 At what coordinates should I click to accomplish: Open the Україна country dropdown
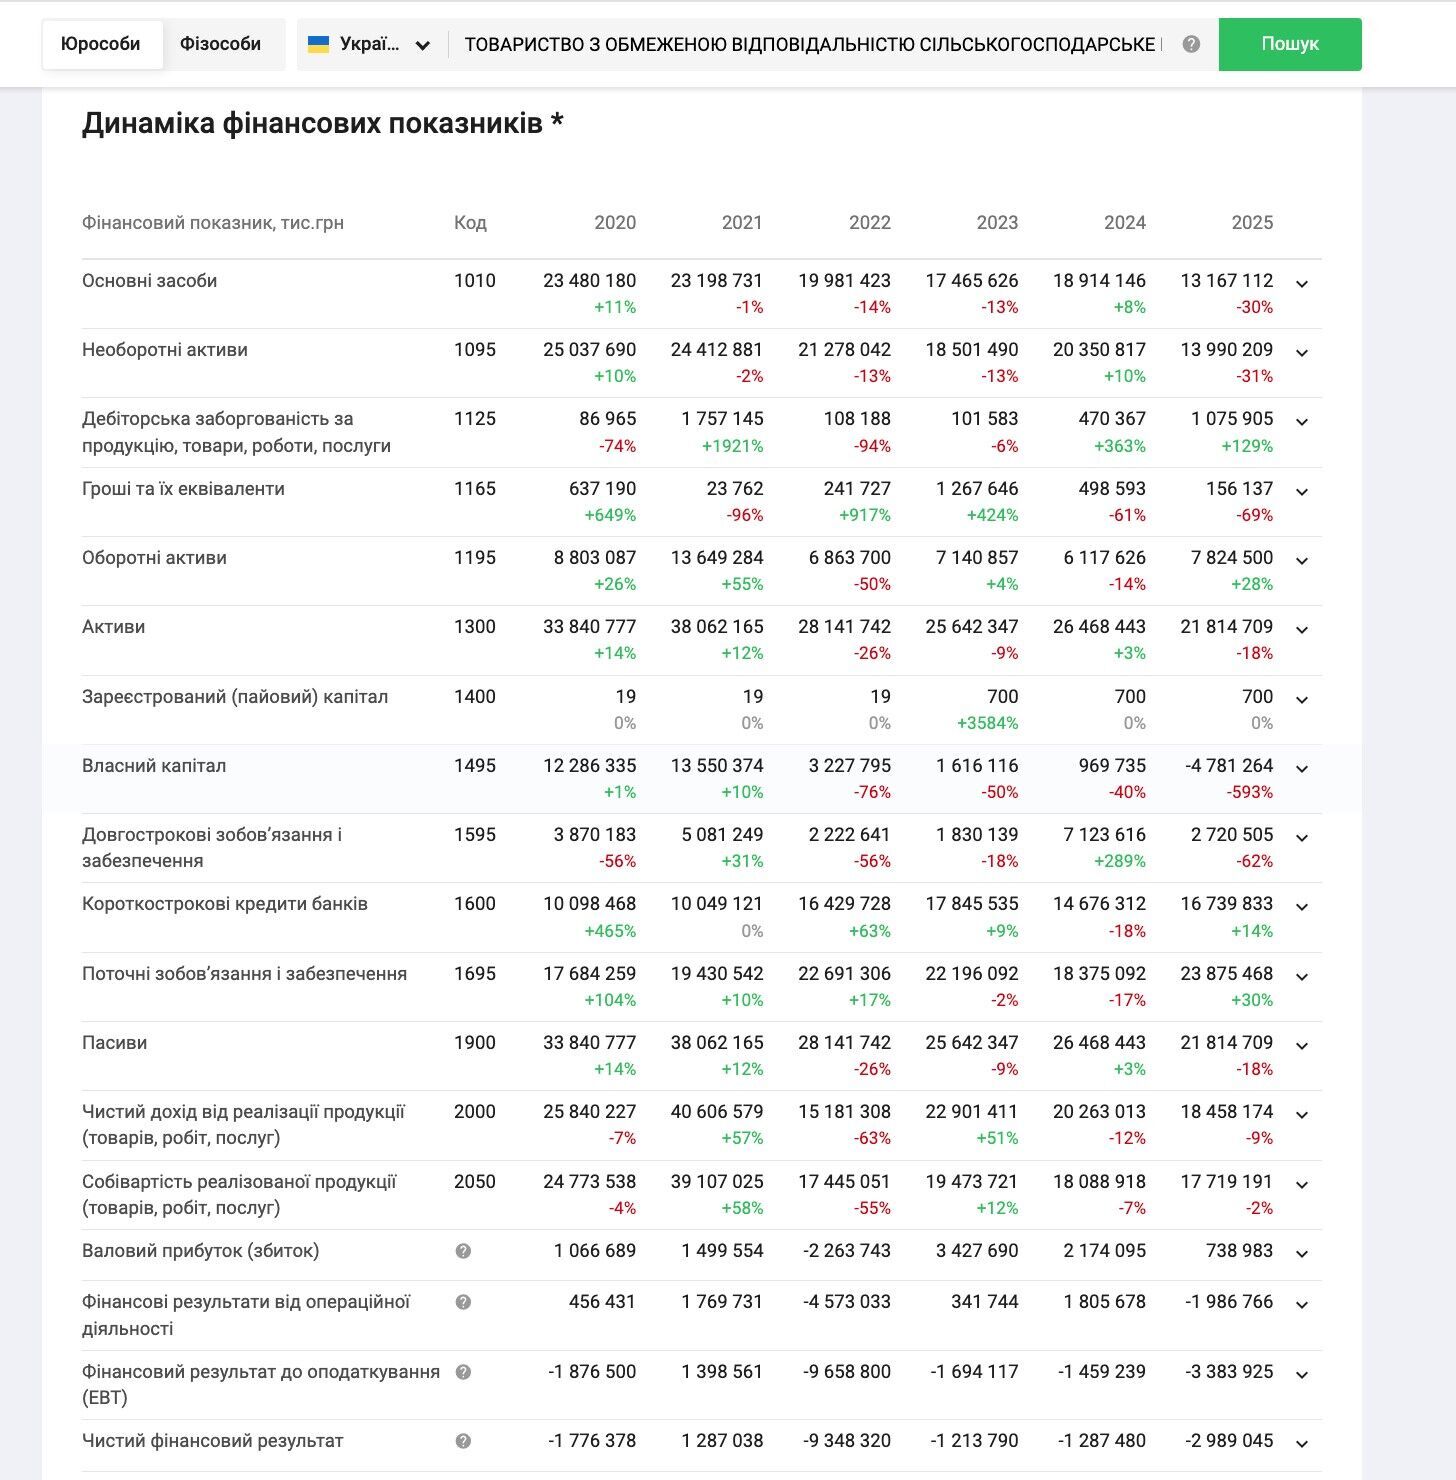(370, 44)
